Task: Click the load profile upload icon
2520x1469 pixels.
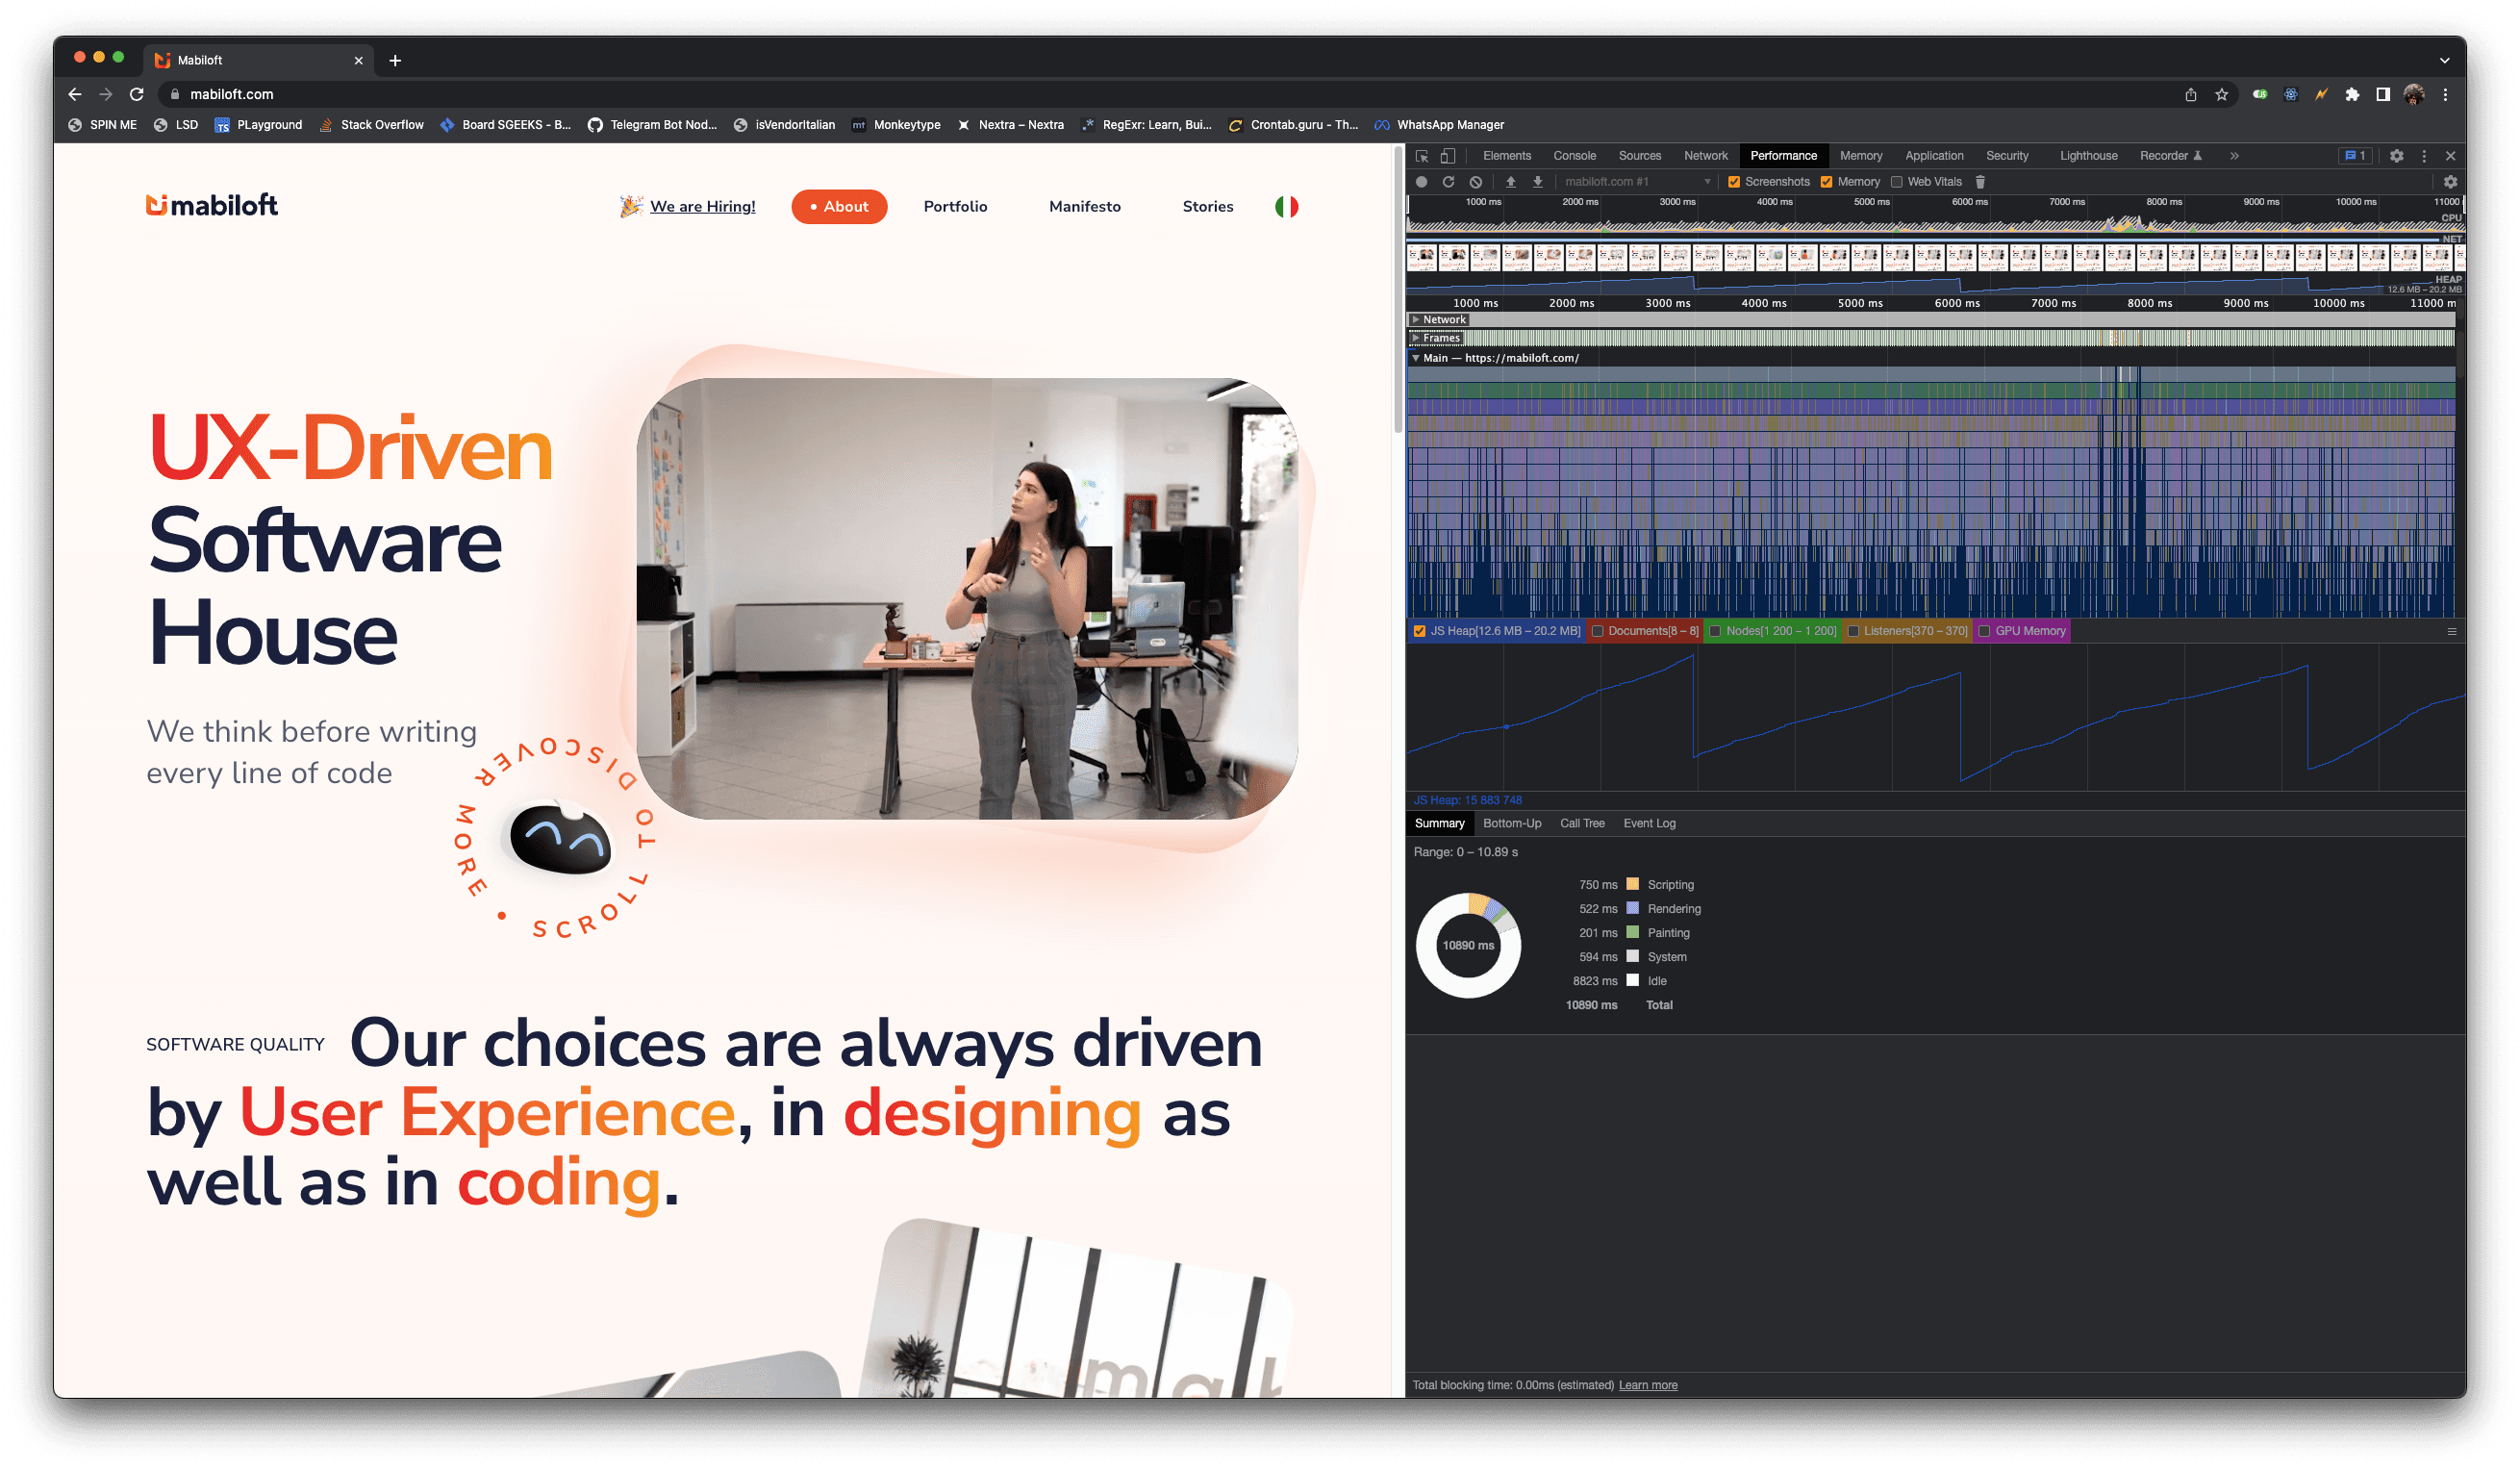Action: 1511,182
